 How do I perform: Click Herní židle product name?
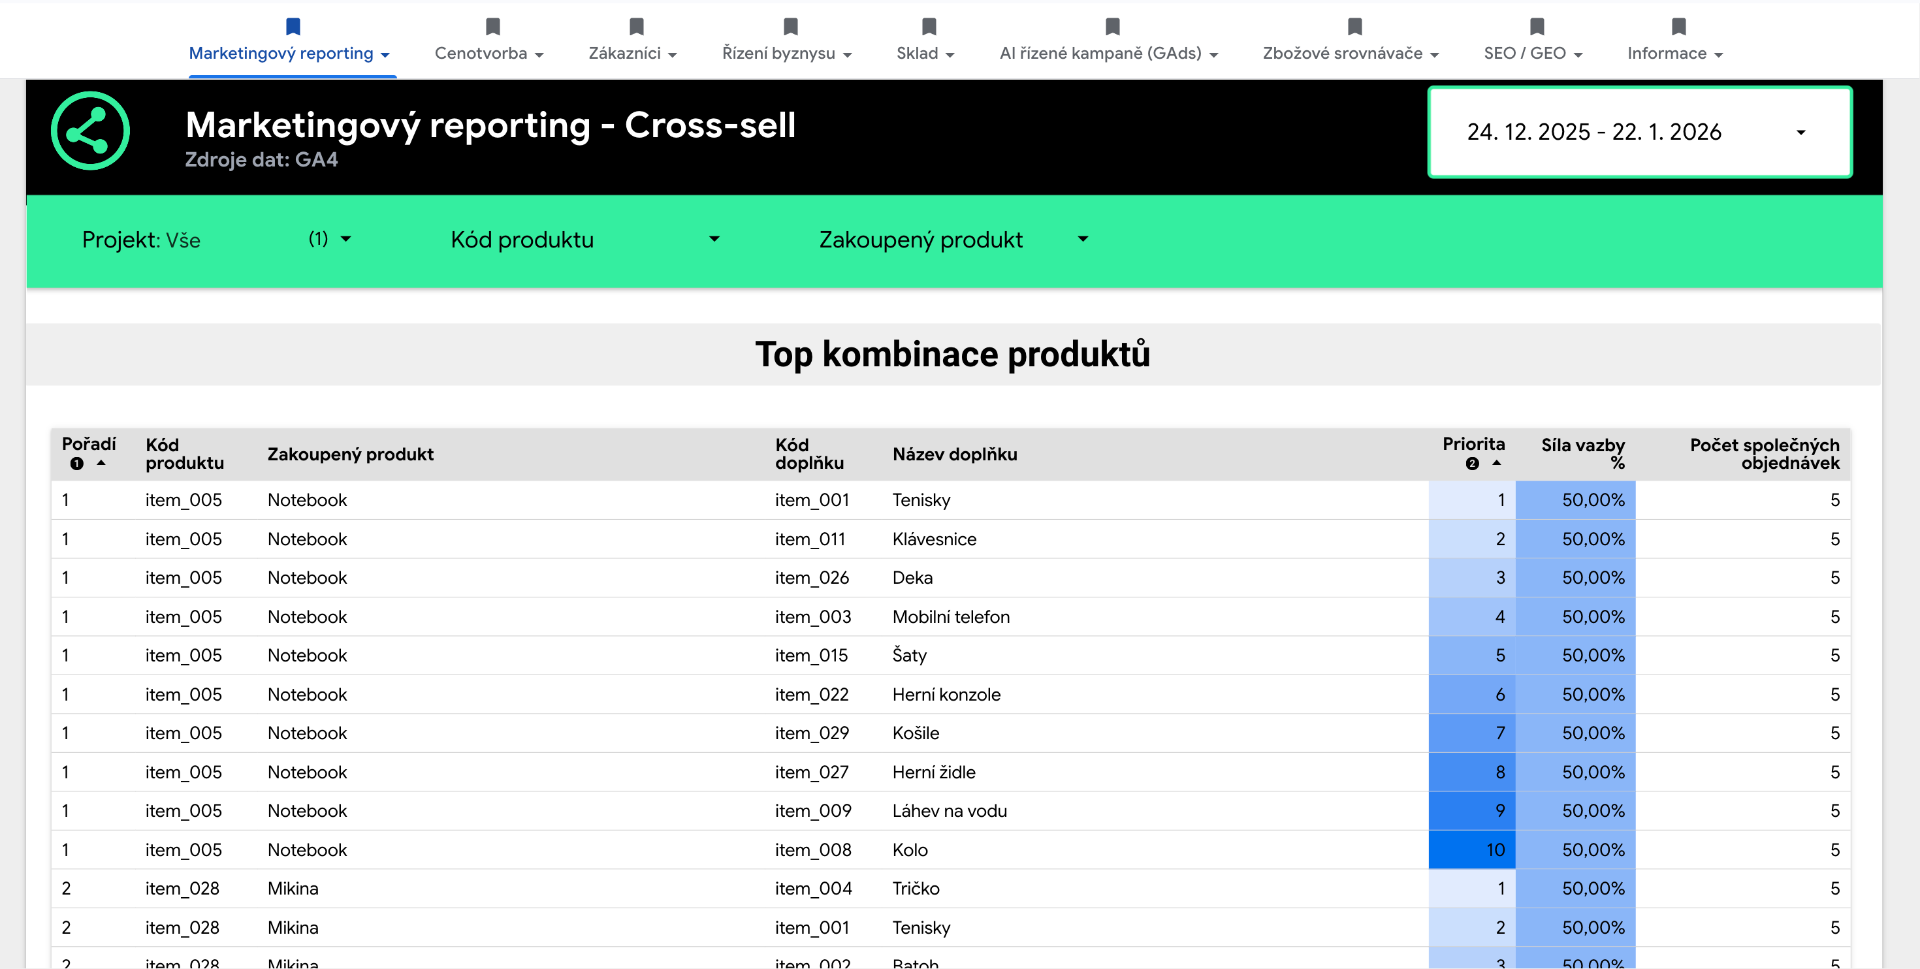(x=933, y=772)
